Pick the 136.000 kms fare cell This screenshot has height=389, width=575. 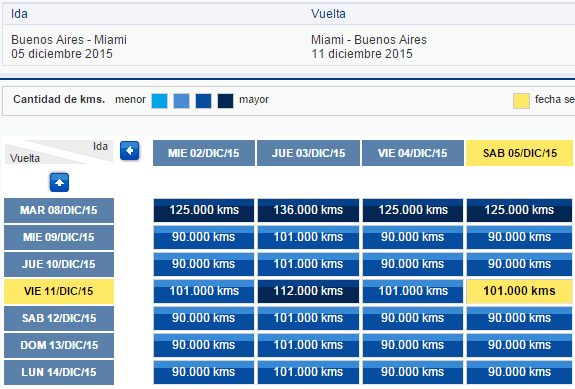coord(308,210)
